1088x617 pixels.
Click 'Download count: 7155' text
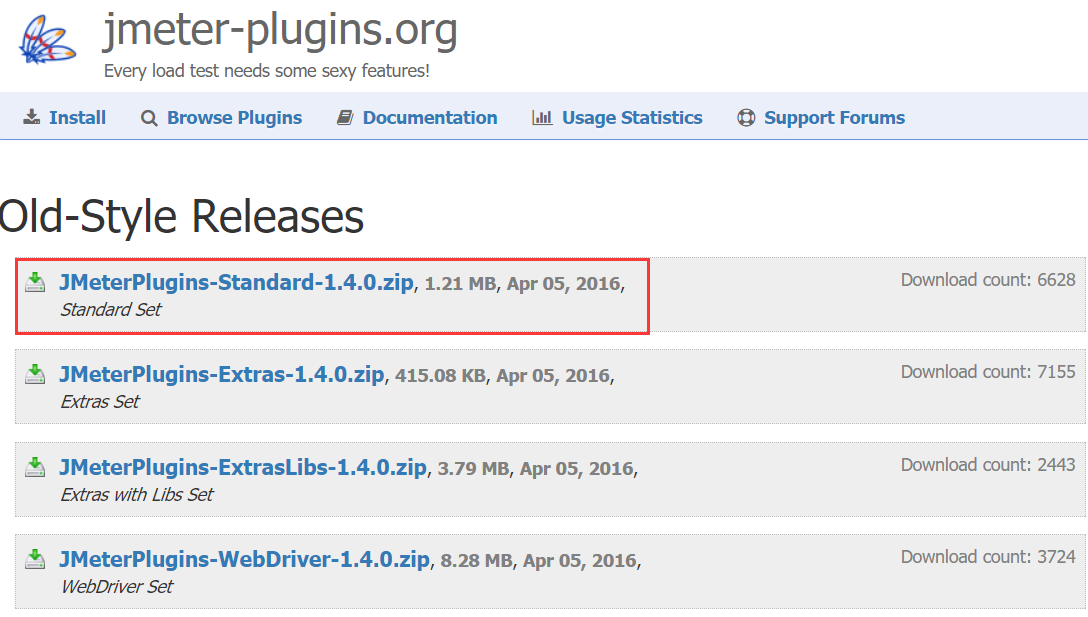point(988,372)
